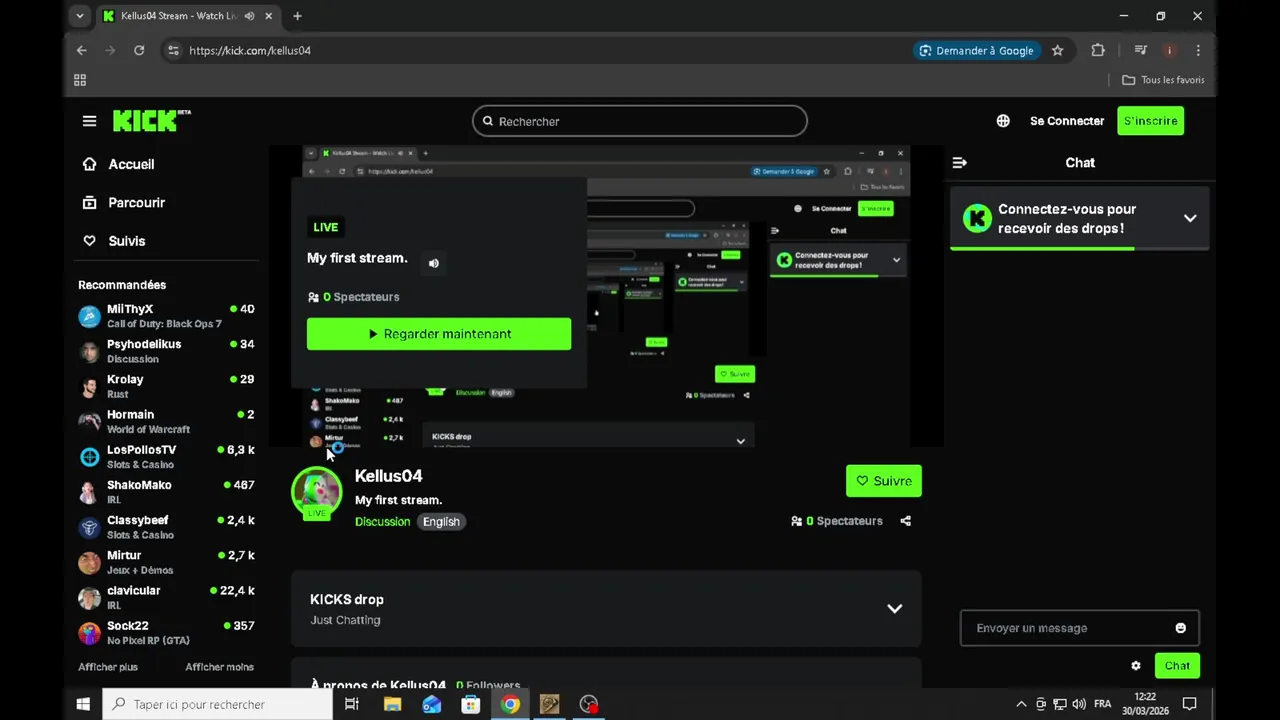The image size is (1280, 720).
Task: Open the emoji picker in chat box
Action: [1181, 628]
